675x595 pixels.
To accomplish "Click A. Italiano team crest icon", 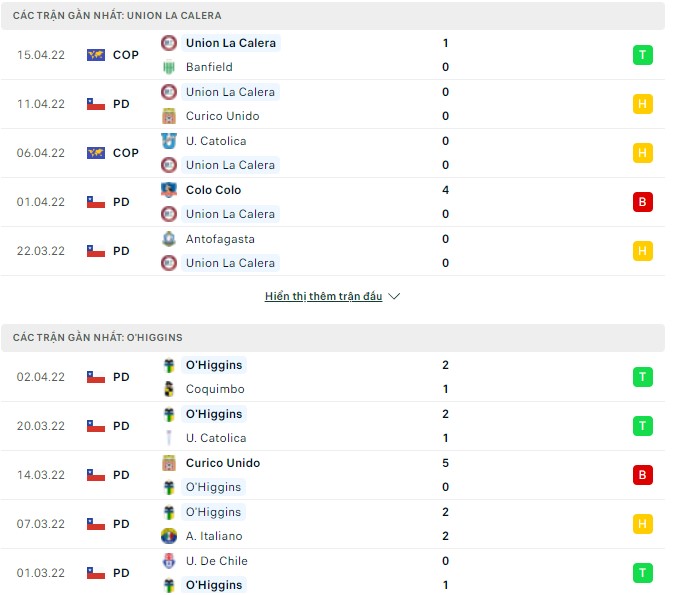I will pyautogui.click(x=169, y=536).
